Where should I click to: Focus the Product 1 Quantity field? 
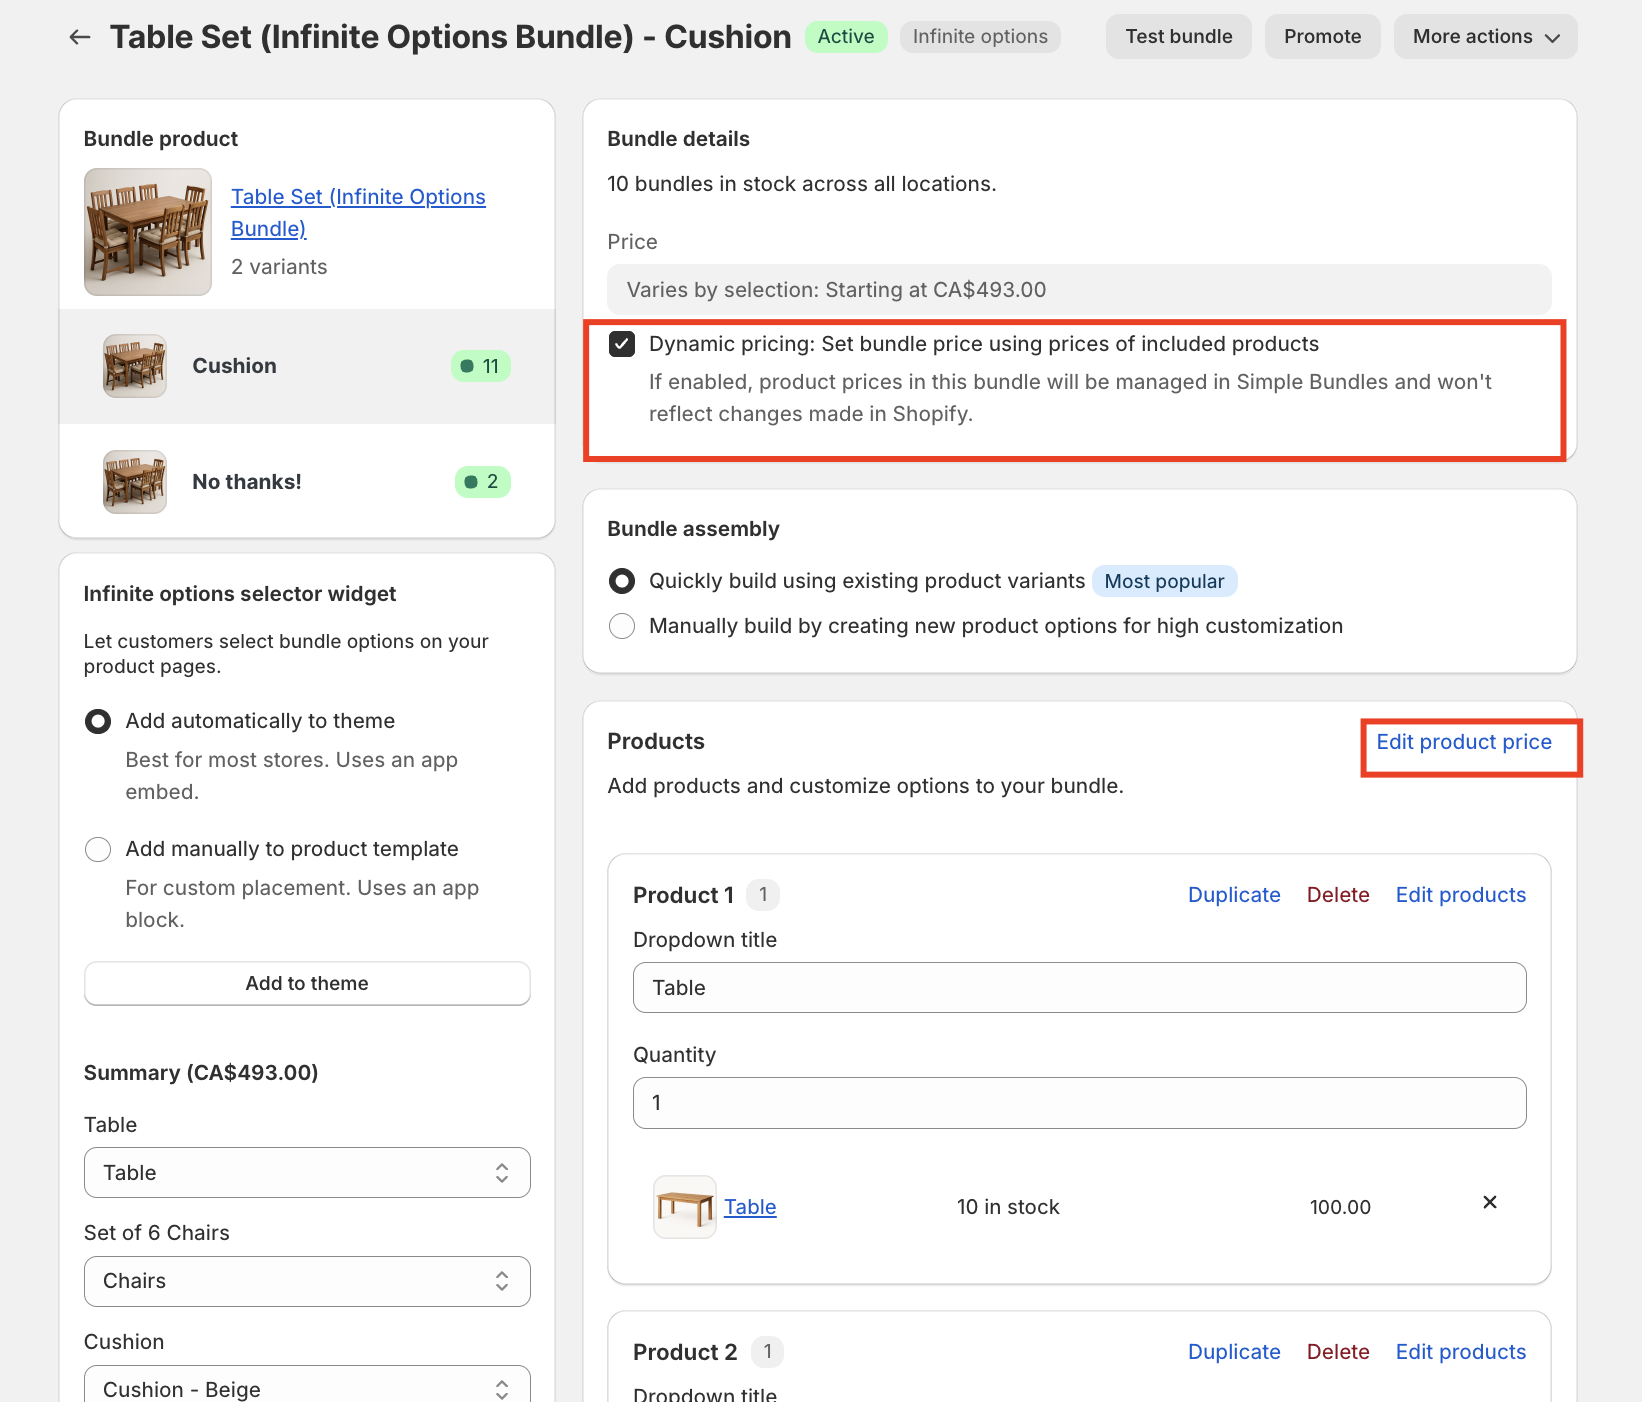click(x=1080, y=1103)
